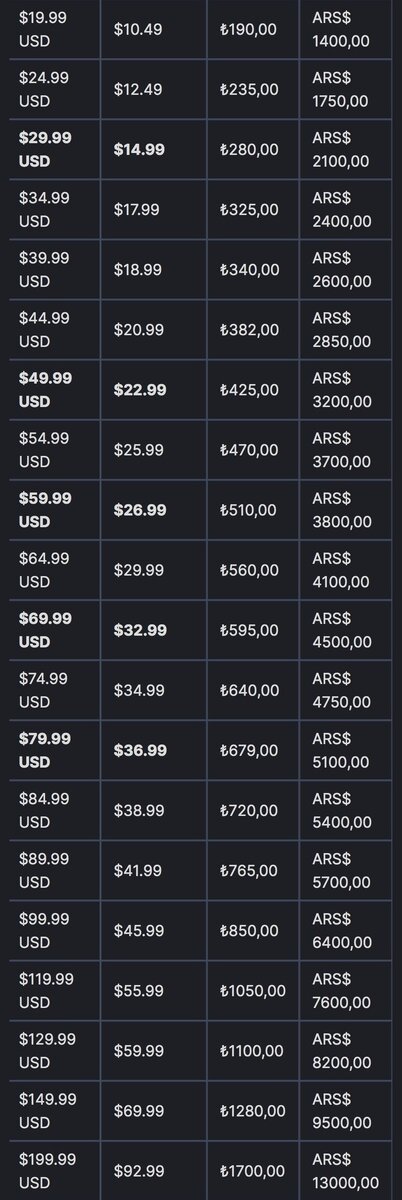
Task: Click the bold $22.99 price cell
Action: pos(153,389)
